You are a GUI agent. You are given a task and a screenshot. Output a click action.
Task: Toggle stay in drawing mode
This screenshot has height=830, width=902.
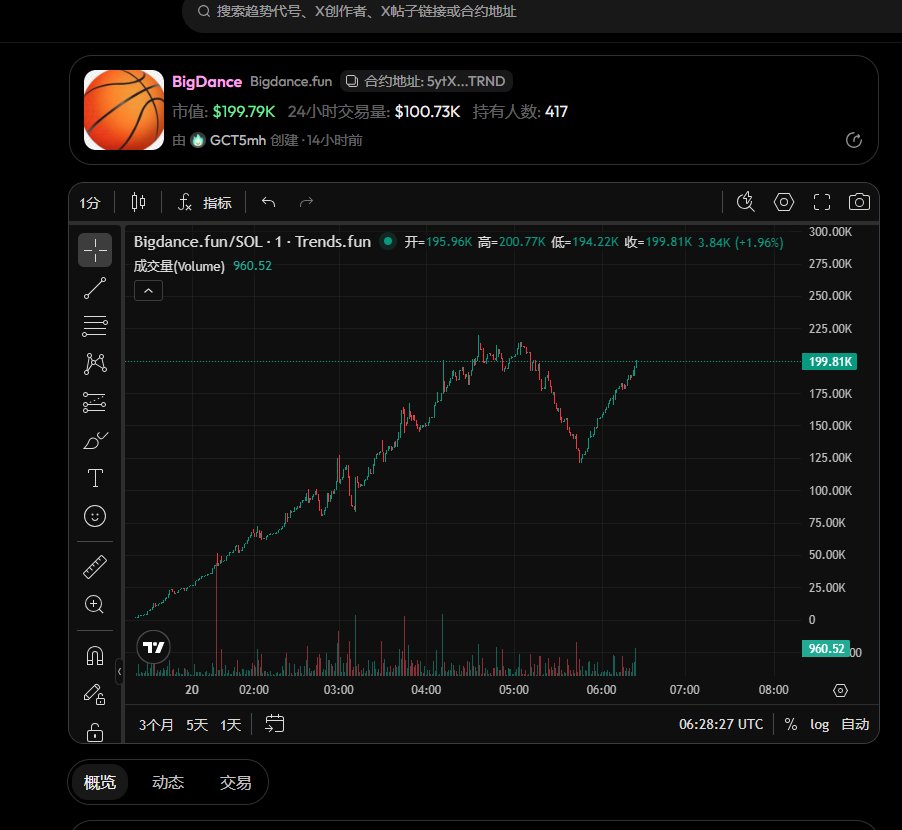95,694
